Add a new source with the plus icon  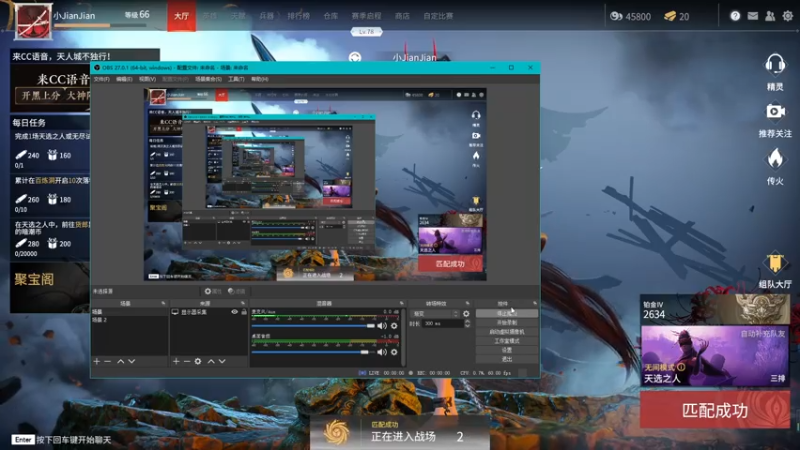coord(176,361)
